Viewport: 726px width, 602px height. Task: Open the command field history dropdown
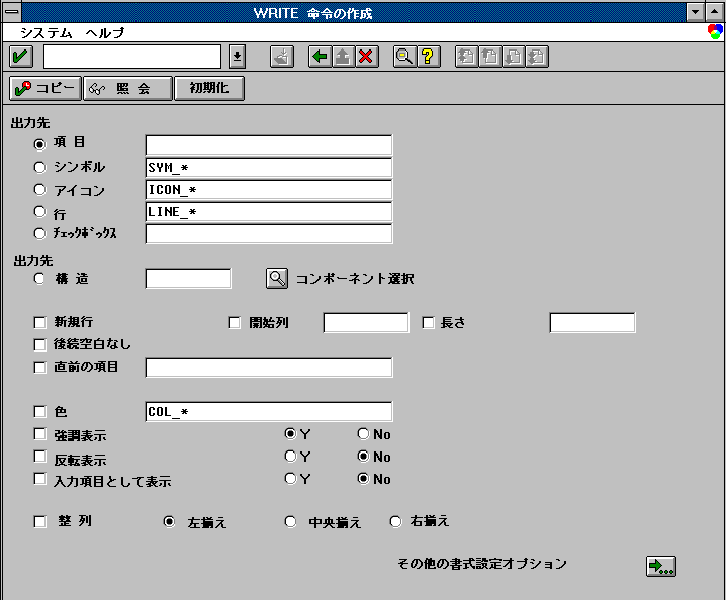237,57
